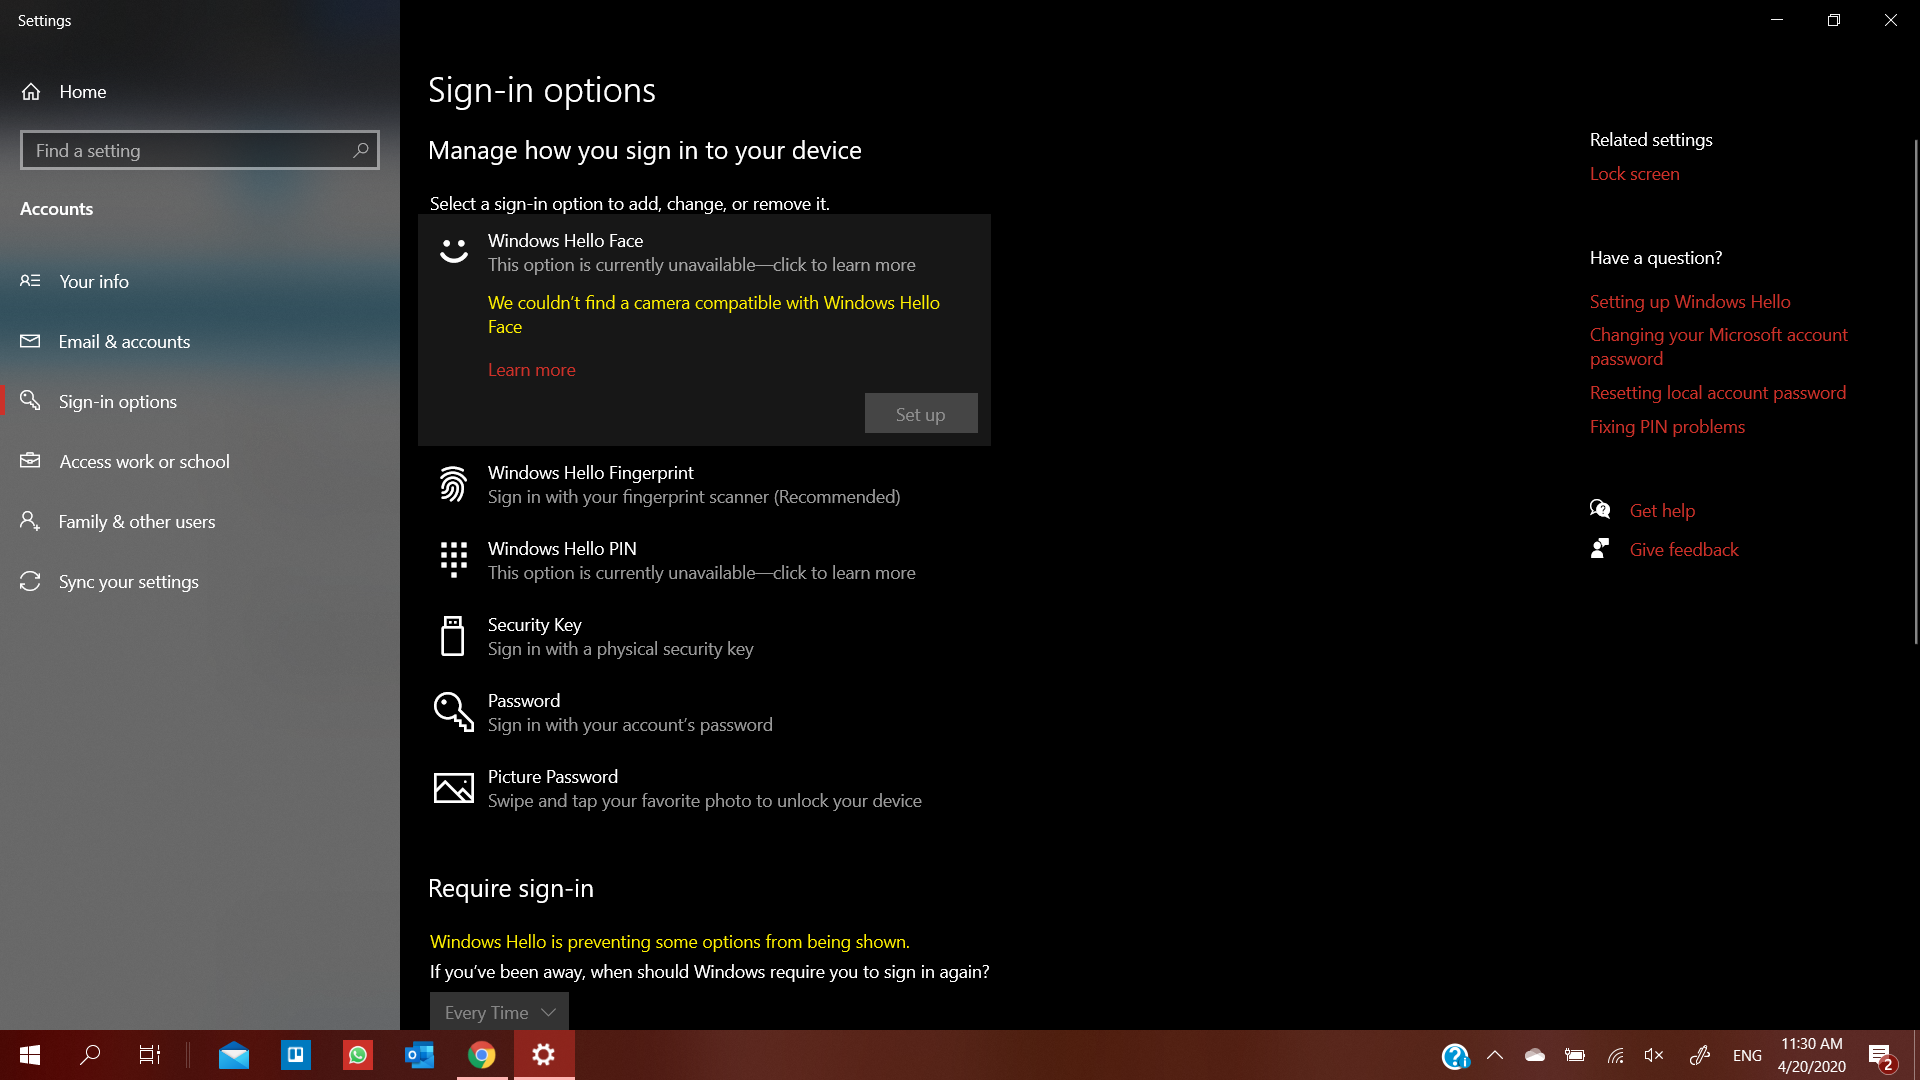Viewport: 1920px width, 1080px height.
Task: Click the Picture Password image icon
Action: [x=453, y=788]
